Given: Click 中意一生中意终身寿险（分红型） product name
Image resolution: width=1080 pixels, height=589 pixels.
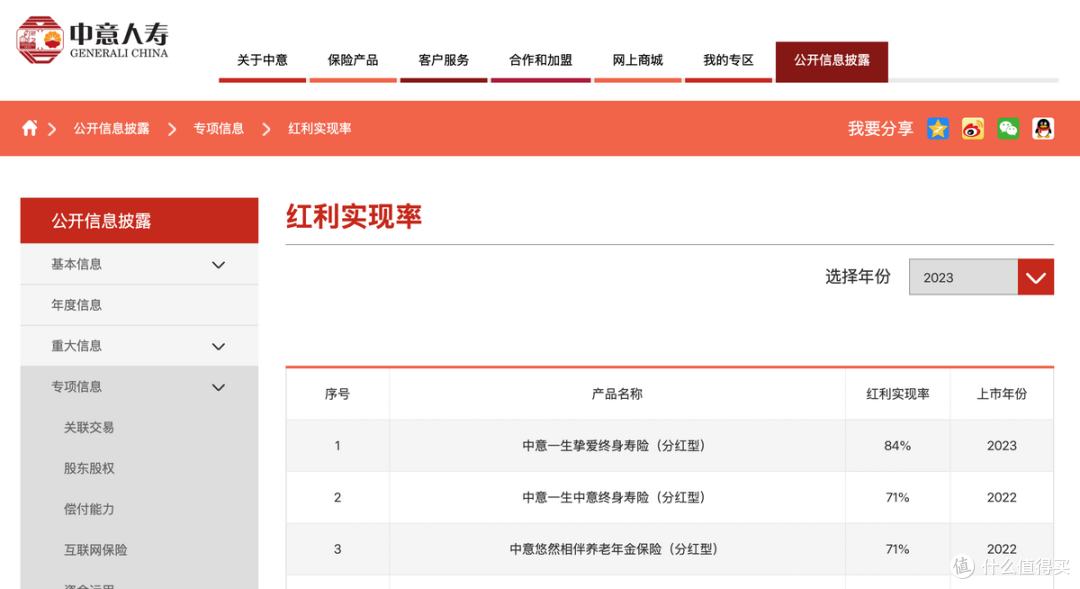Looking at the screenshot, I should click(616, 497).
